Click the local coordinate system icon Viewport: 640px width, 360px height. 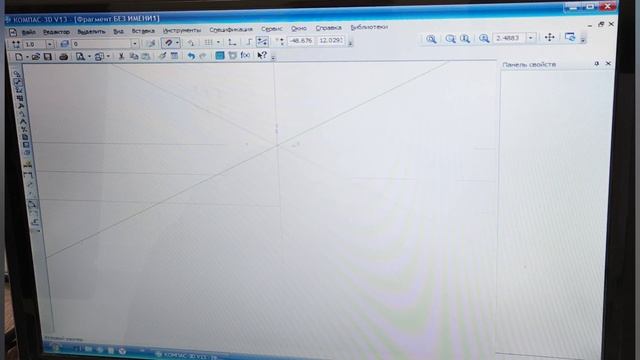pyautogui.click(x=232, y=42)
